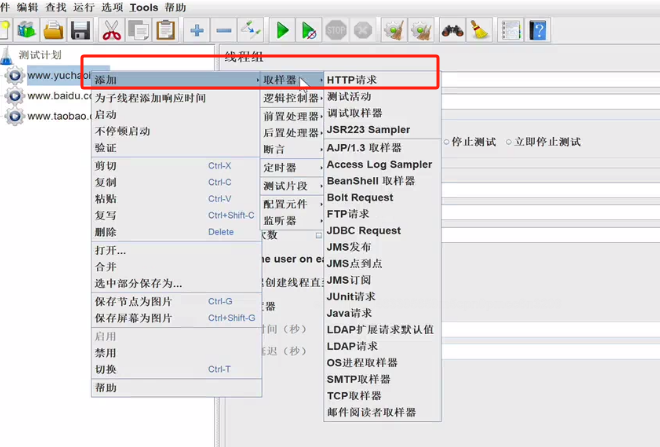Click 禁用 in context menu

[176, 353]
